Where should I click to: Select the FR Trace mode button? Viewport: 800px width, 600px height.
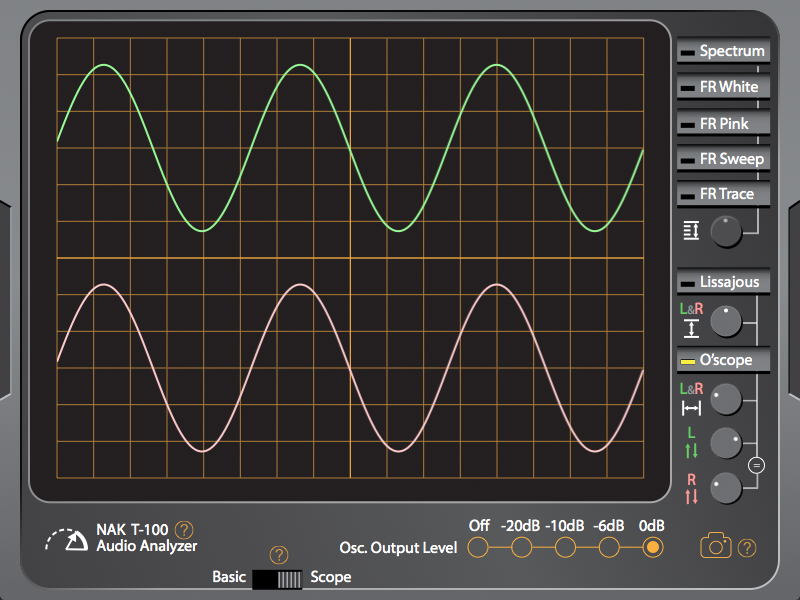tap(723, 194)
